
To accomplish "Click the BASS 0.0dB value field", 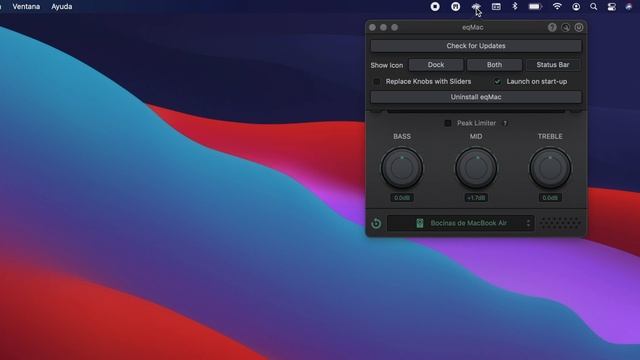I will pyautogui.click(x=402, y=198).
